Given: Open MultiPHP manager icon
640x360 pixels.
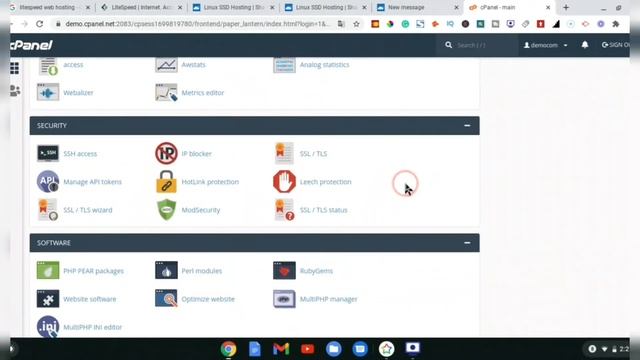Looking at the screenshot, I should [284, 299].
